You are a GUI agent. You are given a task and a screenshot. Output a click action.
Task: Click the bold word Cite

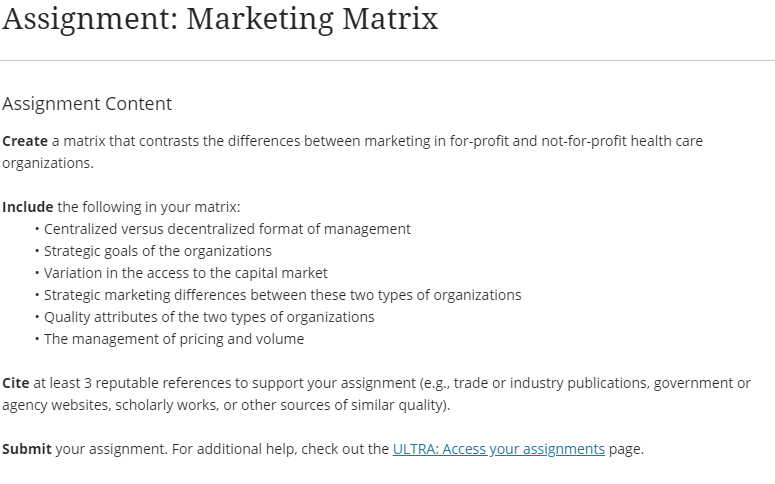16,383
